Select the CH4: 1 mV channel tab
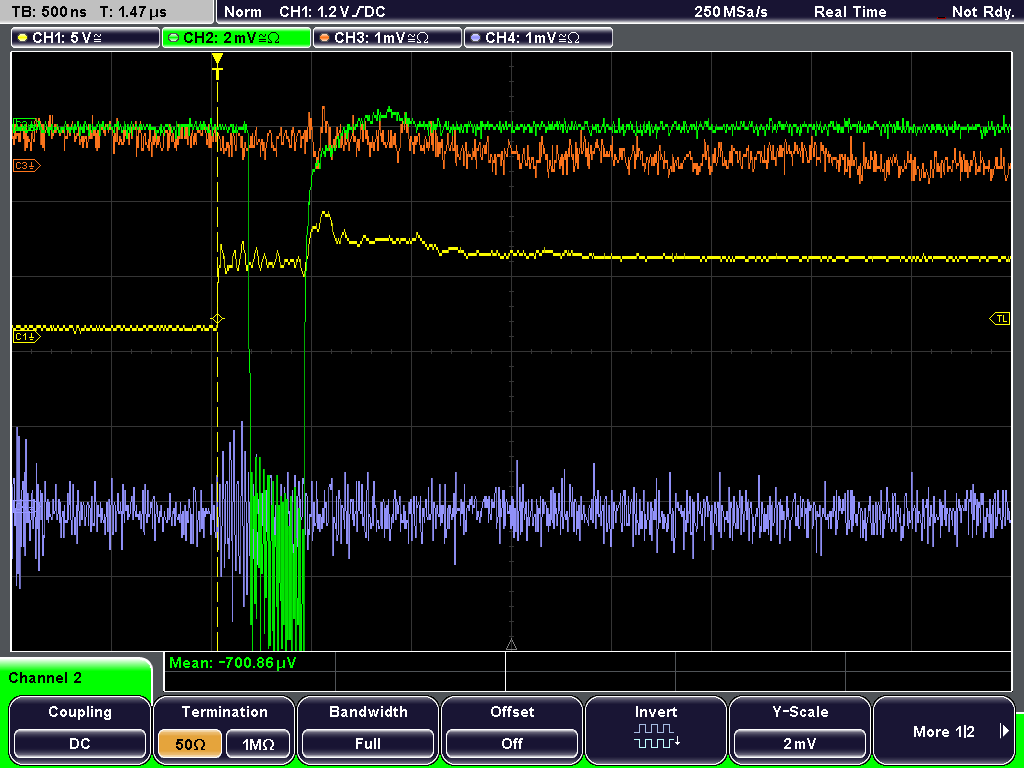The height and width of the screenshot is (768, 1024). pos(538,38)
